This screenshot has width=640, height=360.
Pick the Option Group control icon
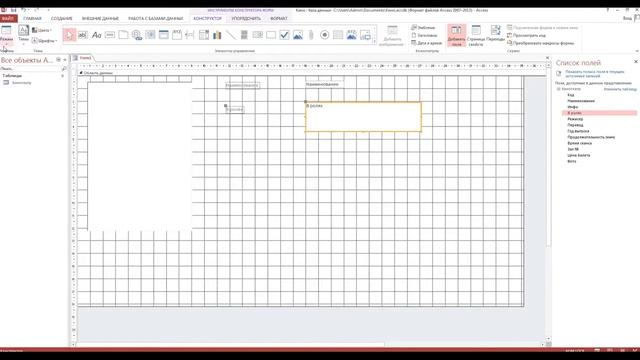click(x=177, y=35)
